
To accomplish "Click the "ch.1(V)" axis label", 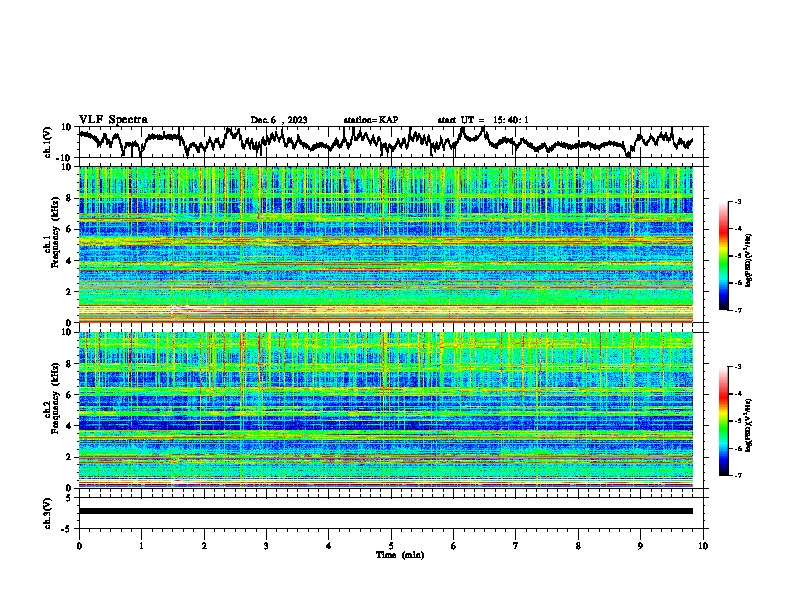I will (x=48, y=142).
